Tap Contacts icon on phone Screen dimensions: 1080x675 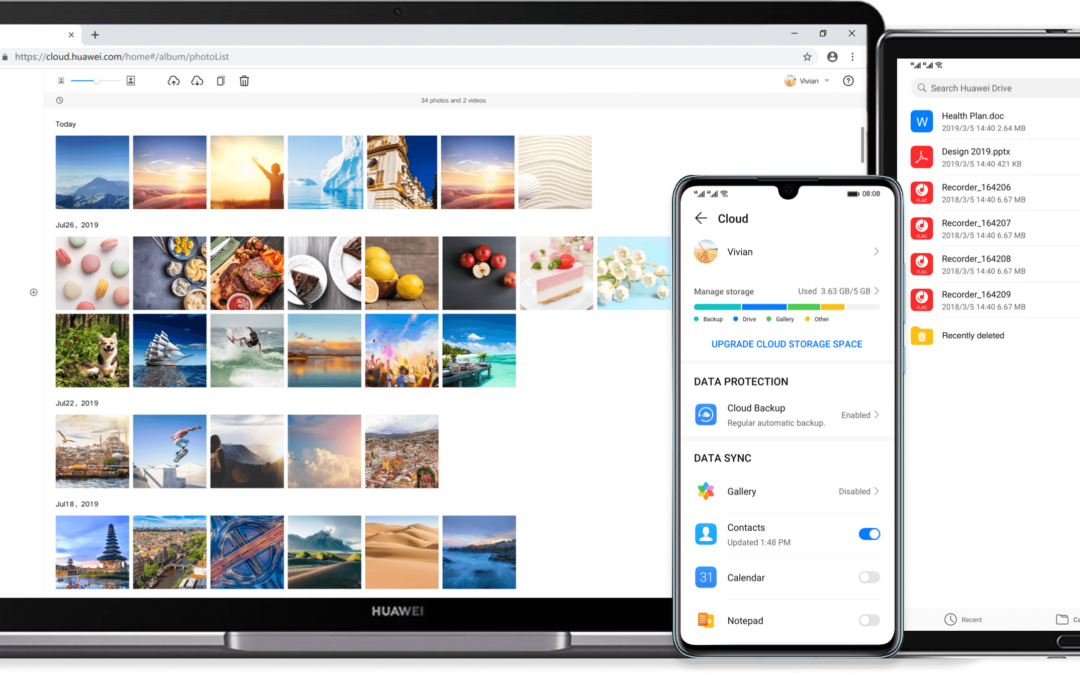pos(705,534)
